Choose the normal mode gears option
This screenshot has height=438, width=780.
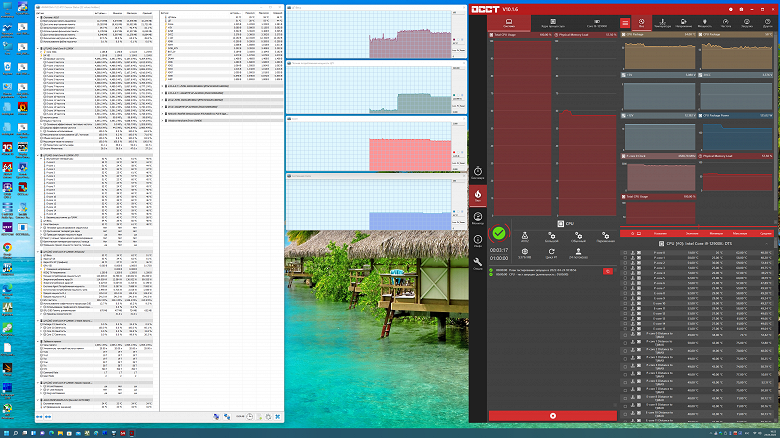click(578, 237)
